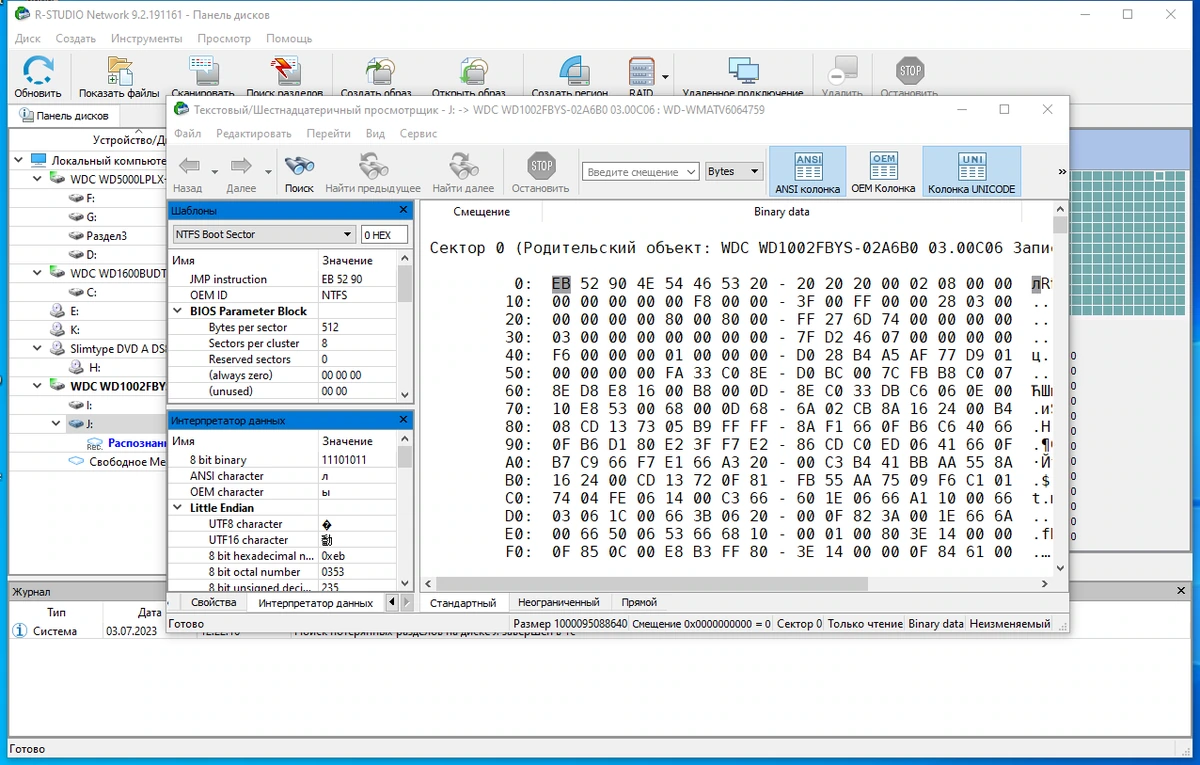Click Найти предыдущее icon
The image size is (1200, 765).
coord(373,166)
